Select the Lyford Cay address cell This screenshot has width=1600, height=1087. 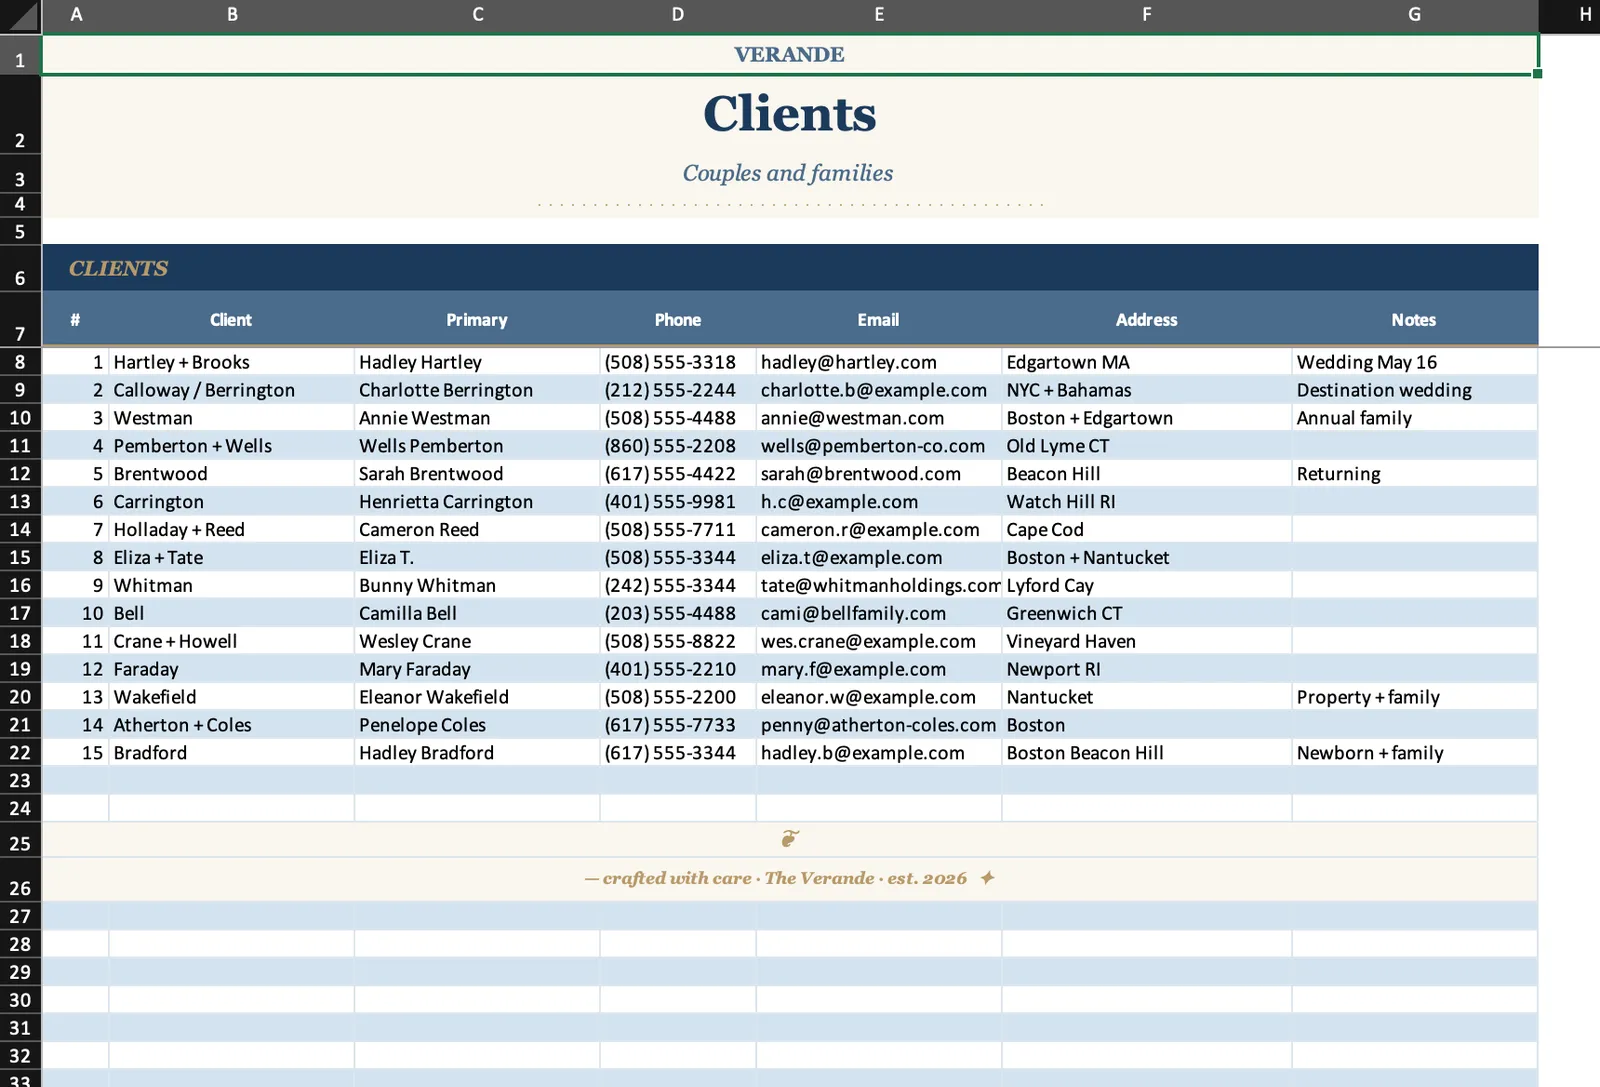pos(1146,586)
